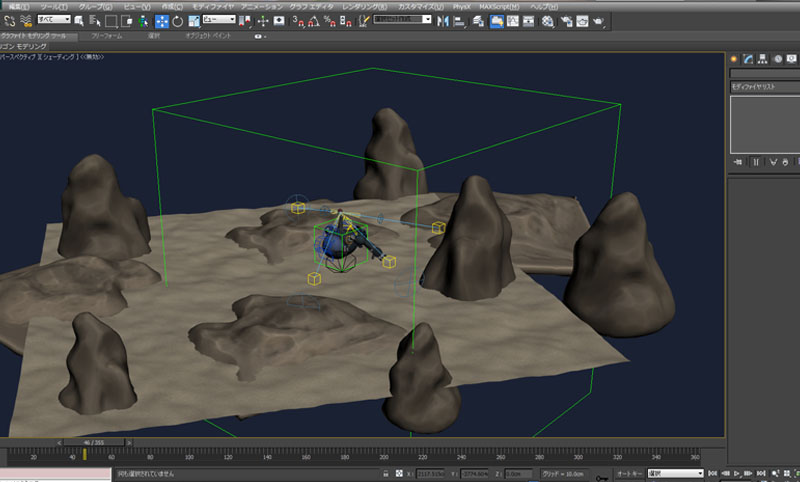800x482 pixels.
Task: Open the 編集 (Edit) menu
Action: coord(19,7)
